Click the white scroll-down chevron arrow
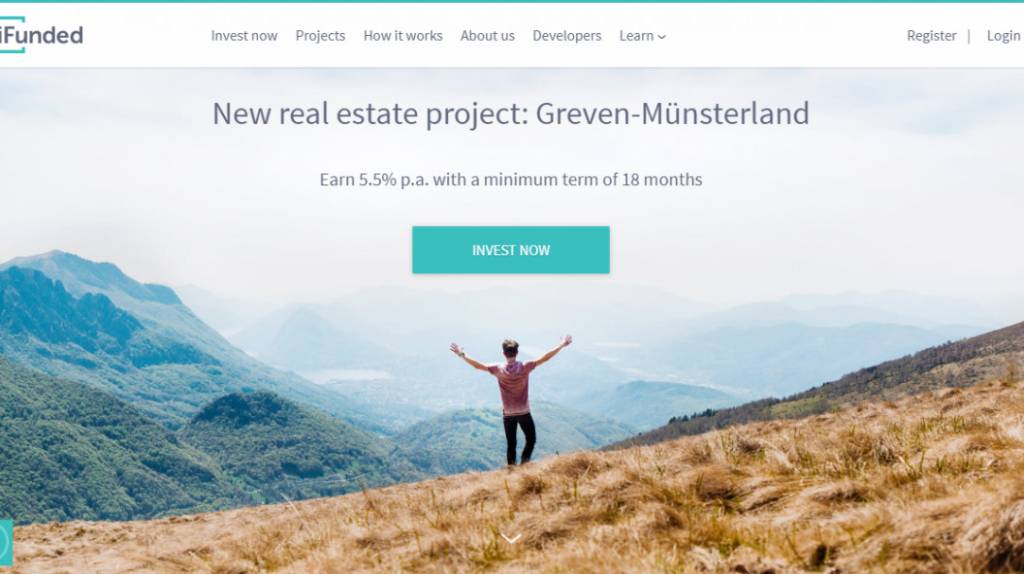The width and height of the screenshot is (1024, 574). click(511, 539)
